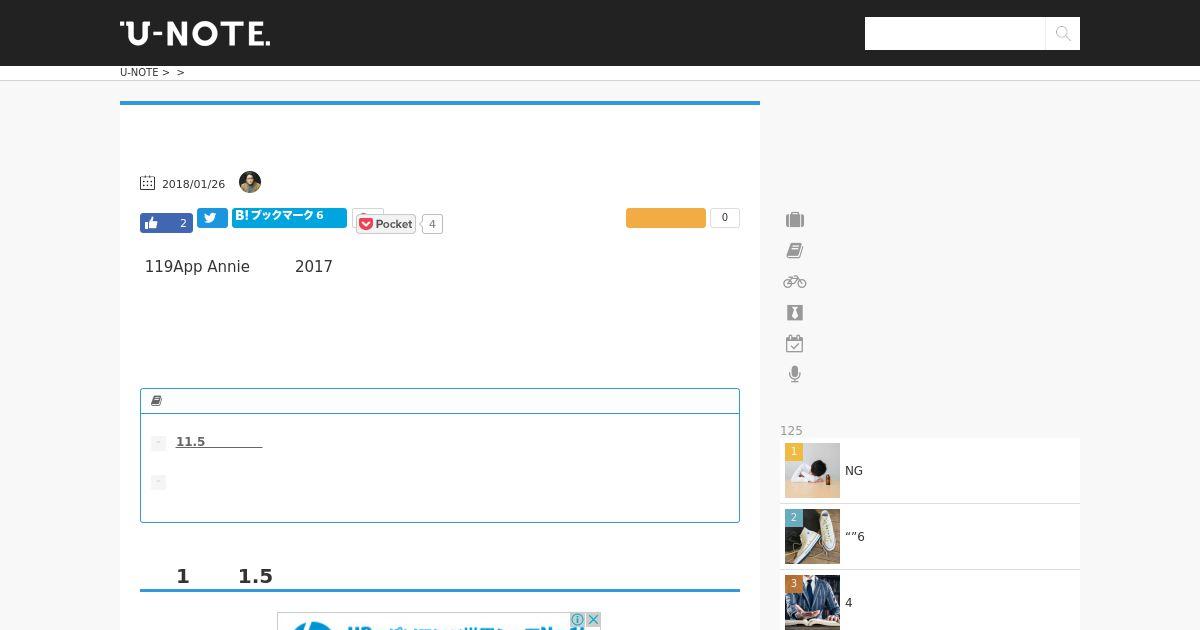1200x630 pixels.
Task: Click the table of contents book icon
Action: [x=156, y=401]
